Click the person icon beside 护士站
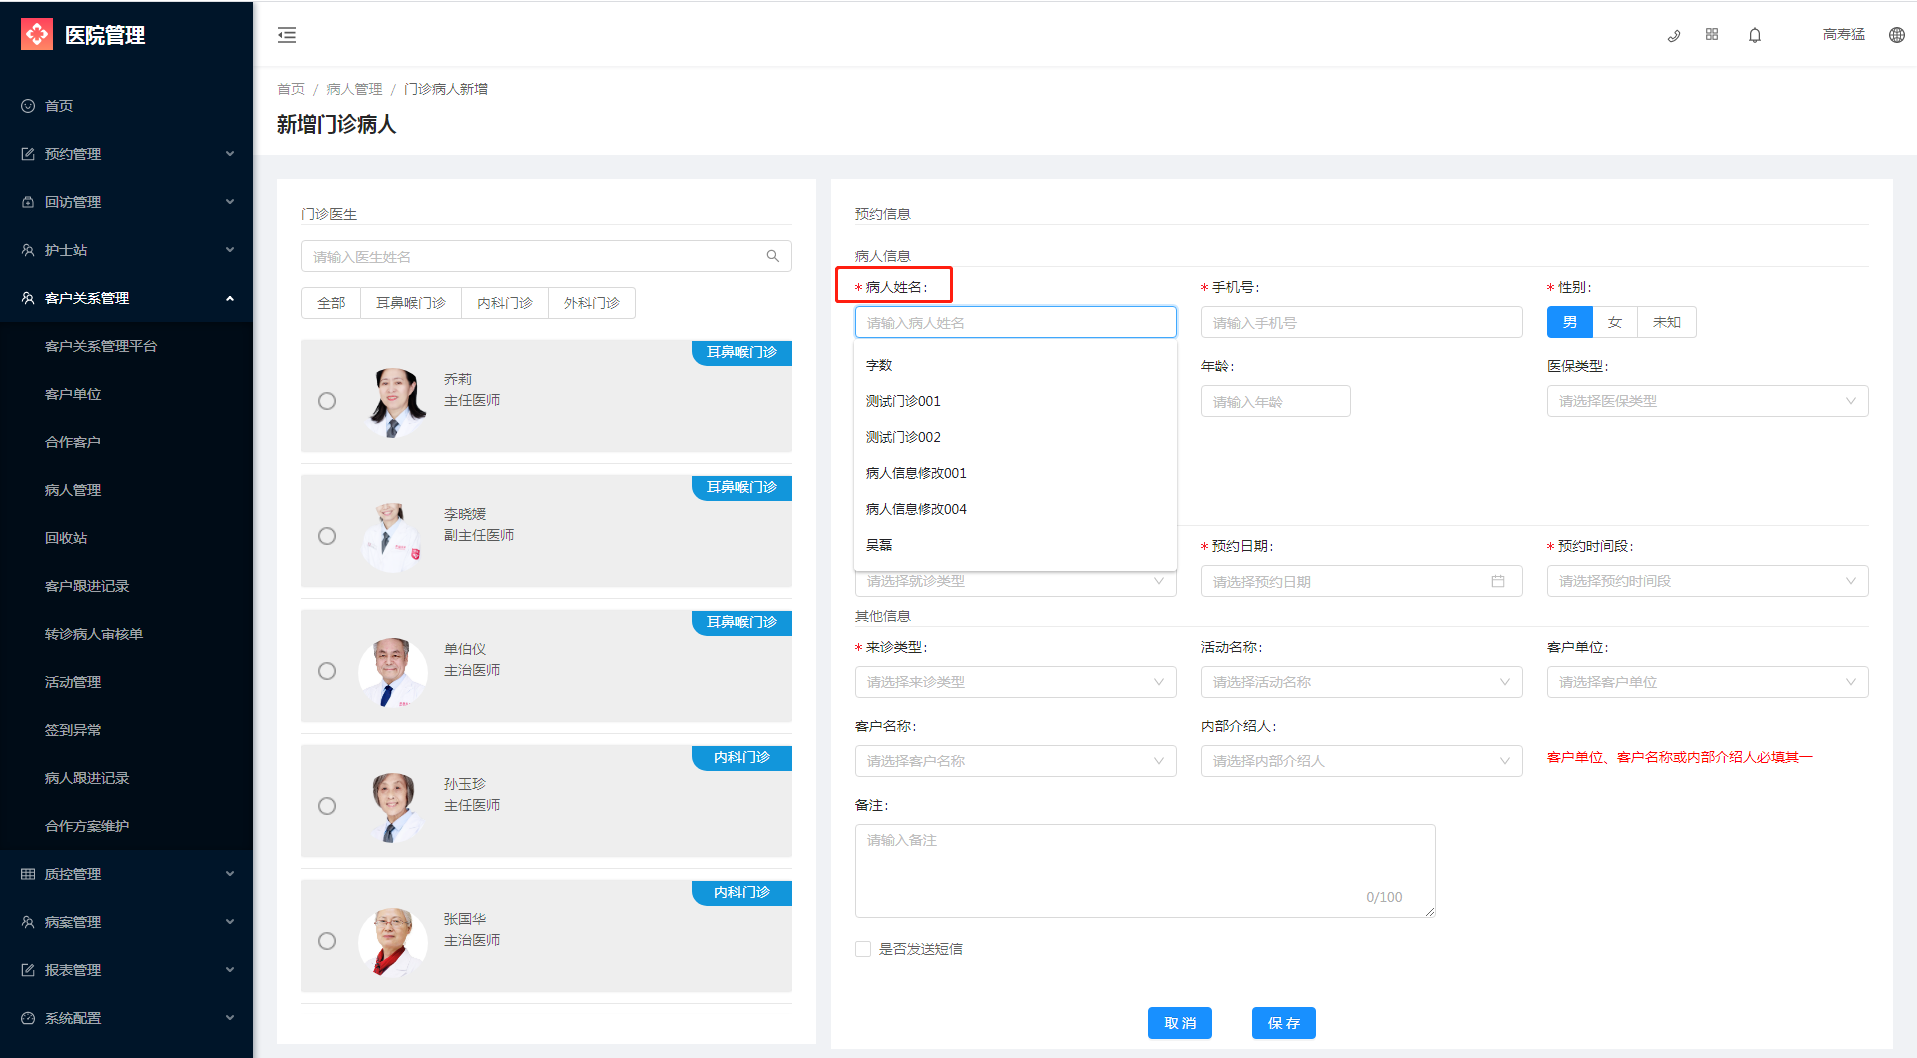1917x1058 pixels. 28,250
